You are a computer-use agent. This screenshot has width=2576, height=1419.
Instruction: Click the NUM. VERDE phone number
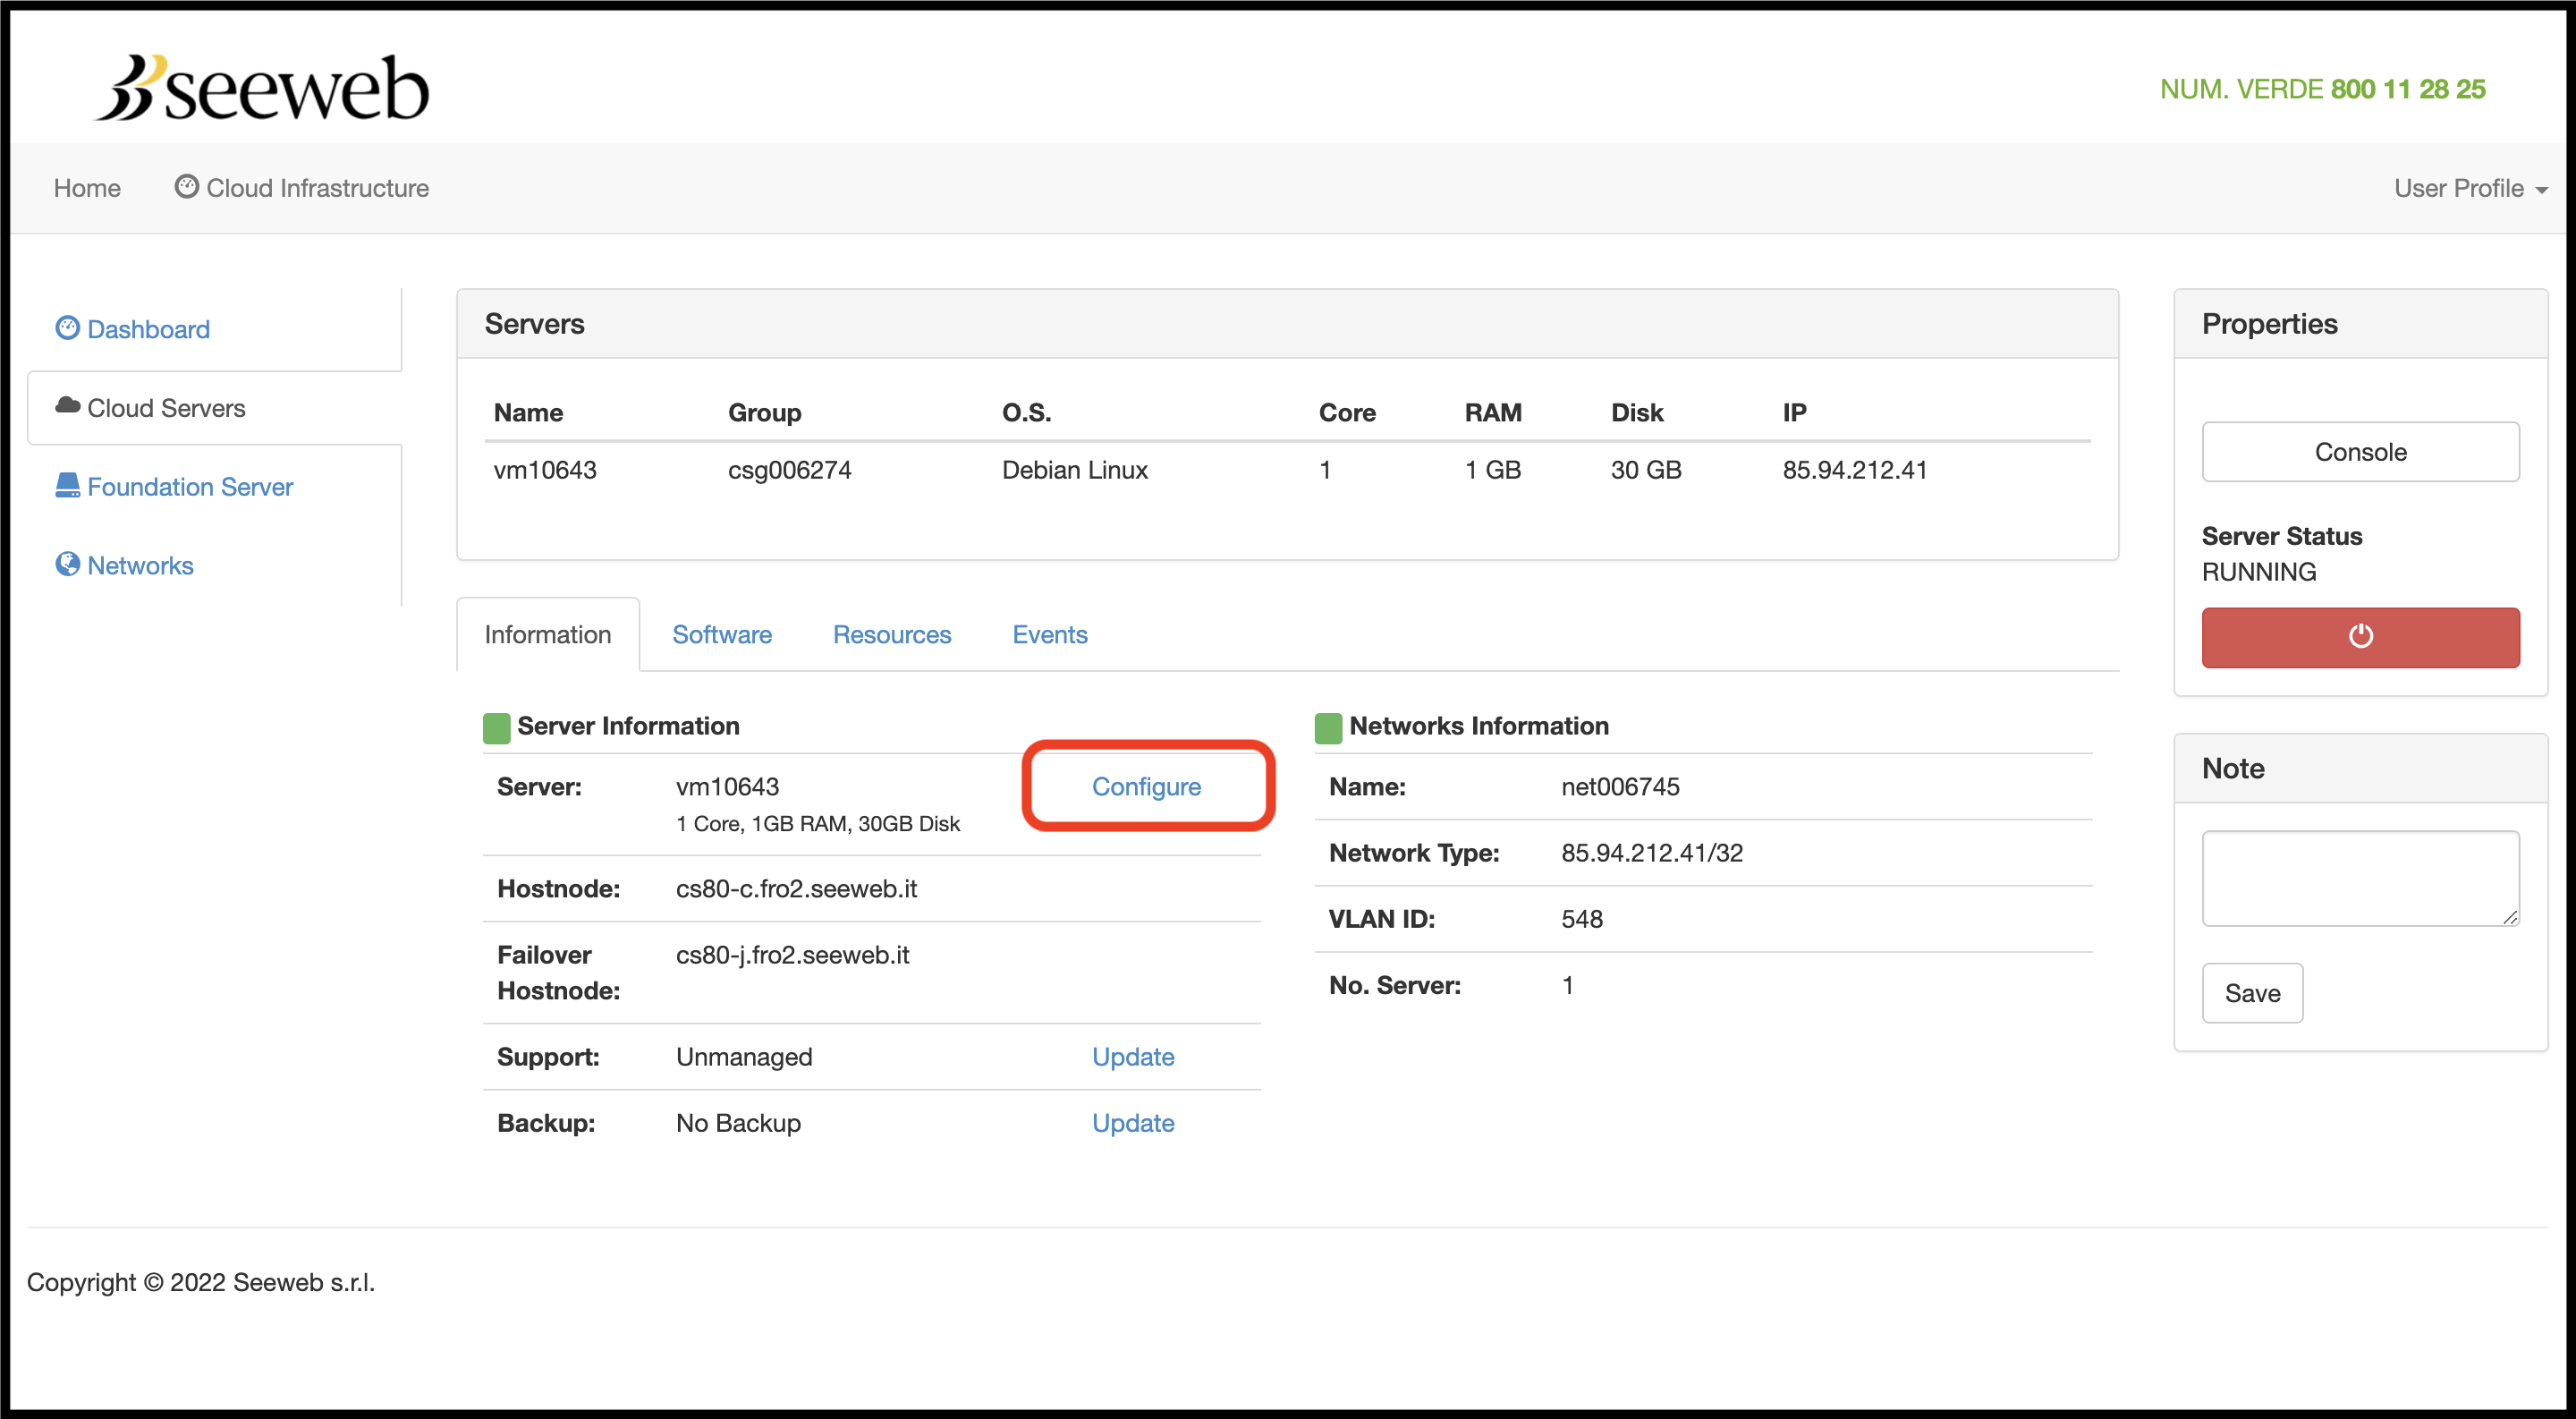pyautogui.click(x=2322, y=89)
